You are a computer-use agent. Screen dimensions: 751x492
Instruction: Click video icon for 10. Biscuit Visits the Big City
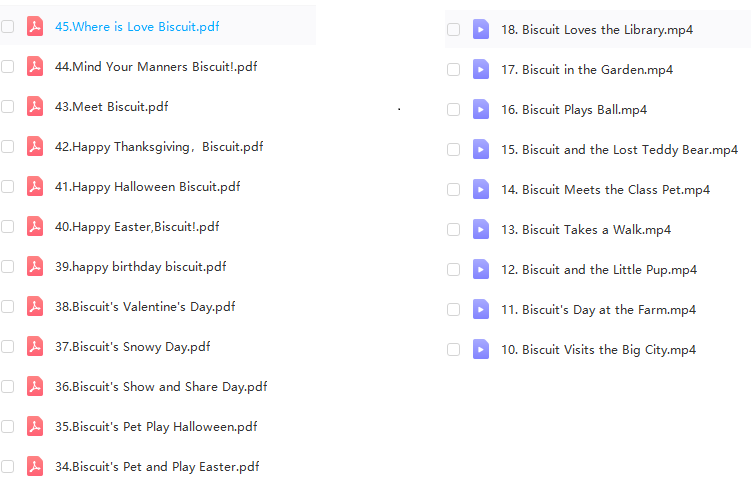481,349
